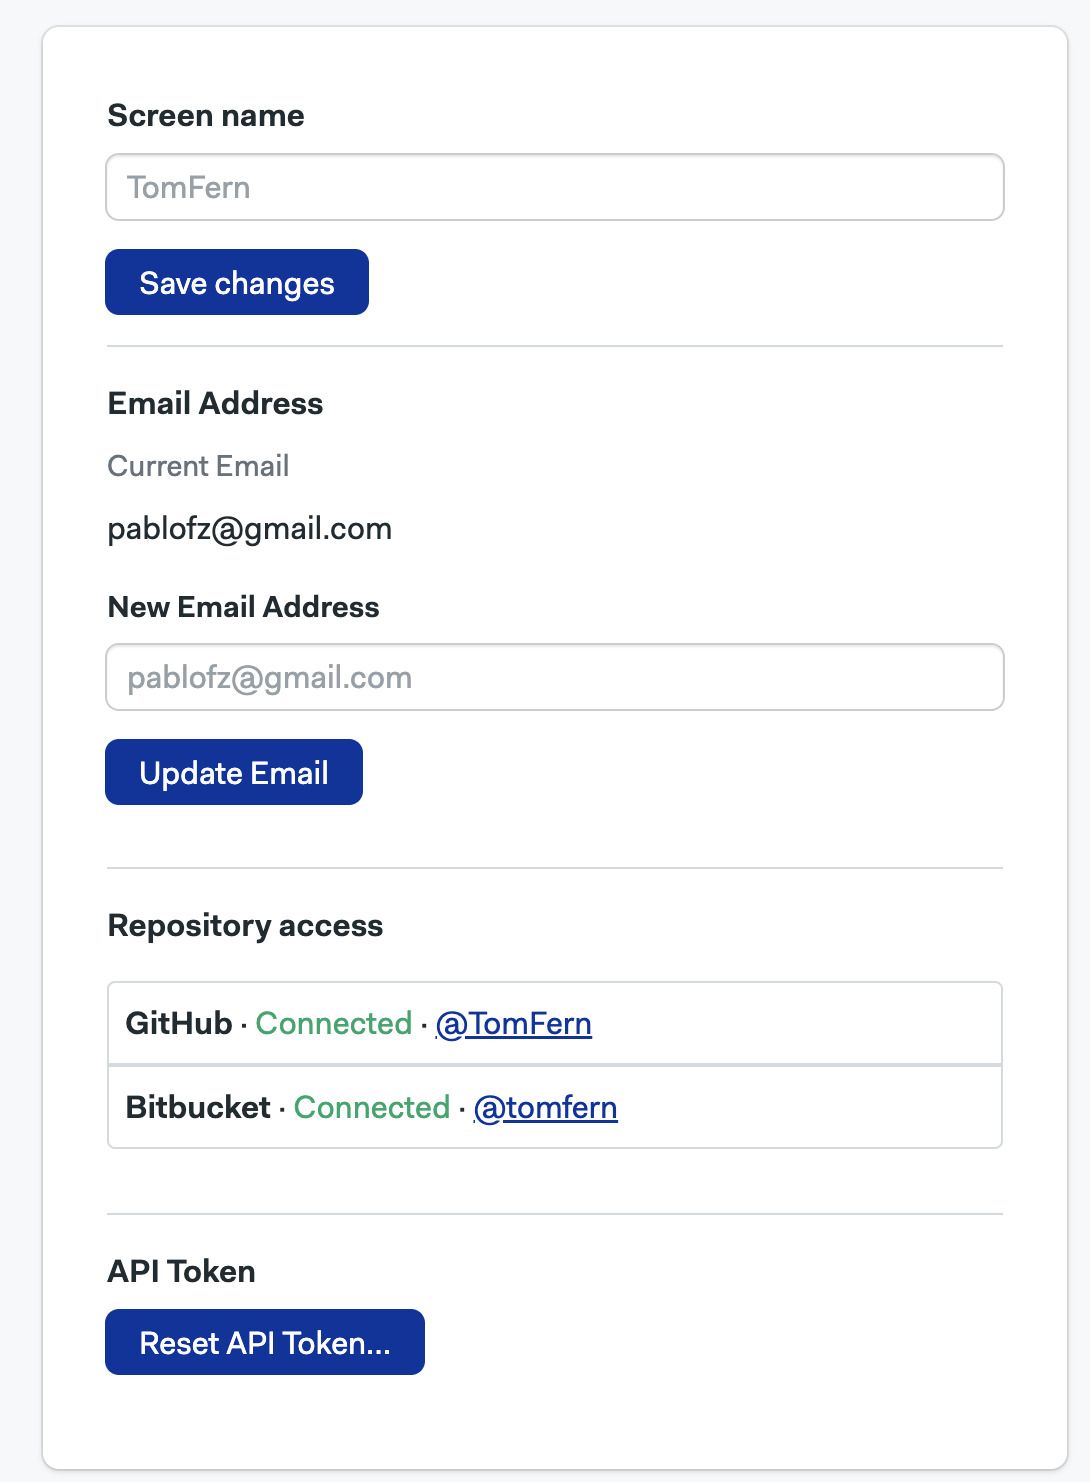Click the Screen name heading label
Image resolution: width=1090 pixels, height=1482 pixels.
click(206, 115)
